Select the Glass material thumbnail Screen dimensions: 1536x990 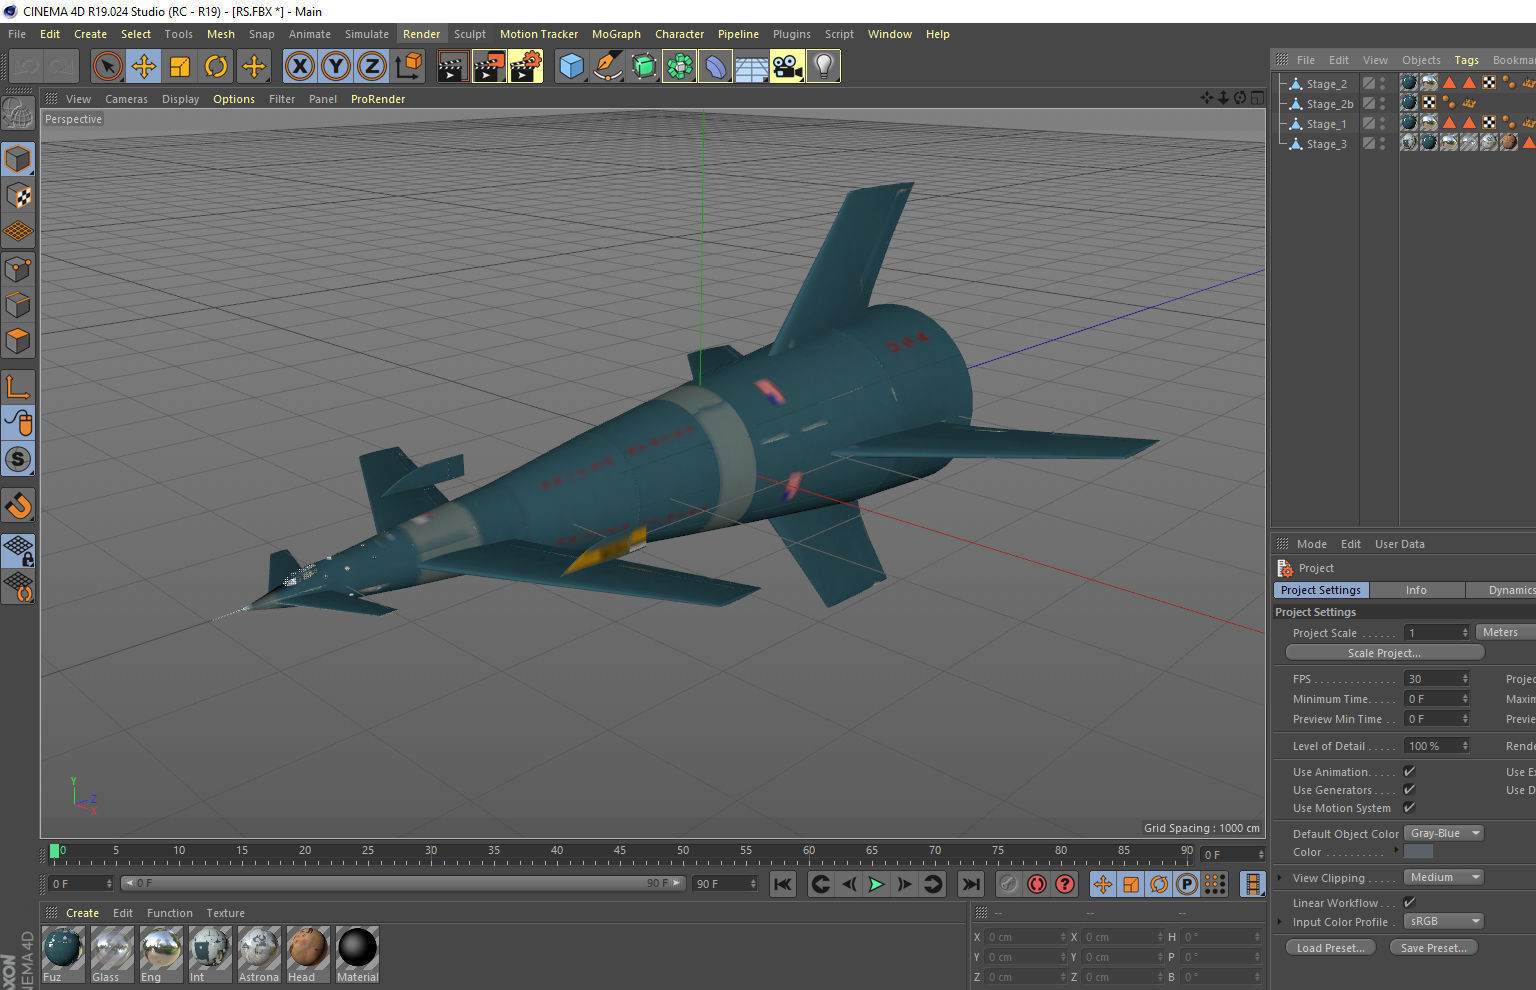pos(111,953)
